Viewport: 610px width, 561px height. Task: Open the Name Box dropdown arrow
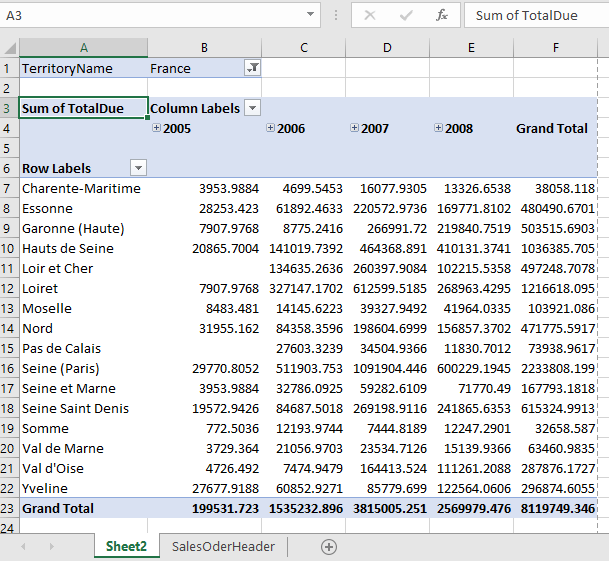310,14
